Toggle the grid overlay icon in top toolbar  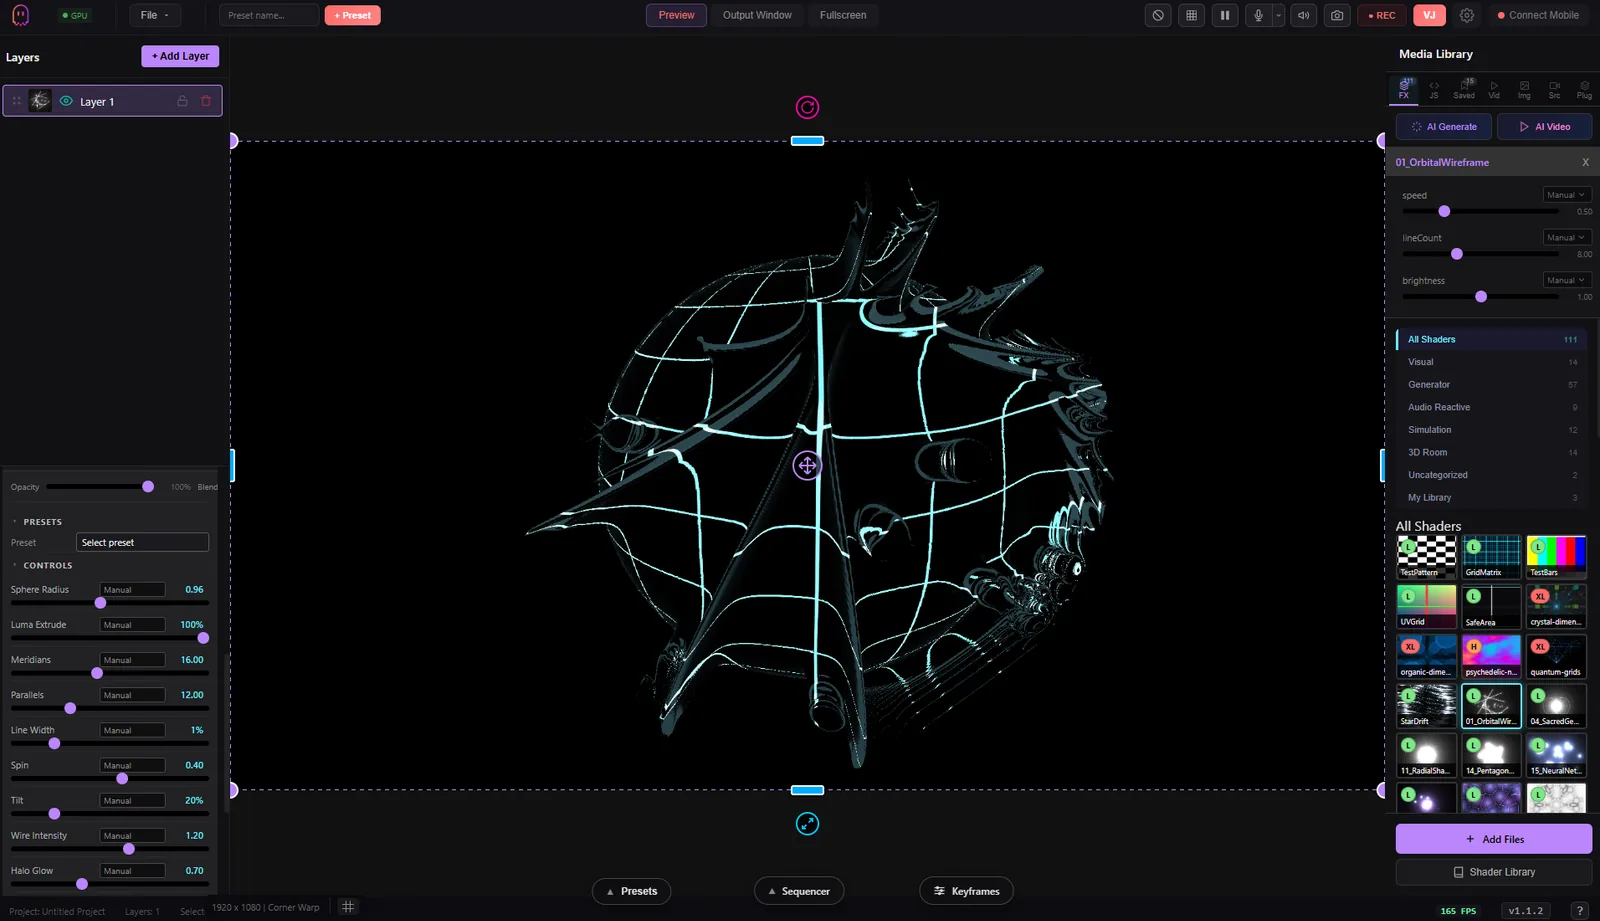point(1191,15)
